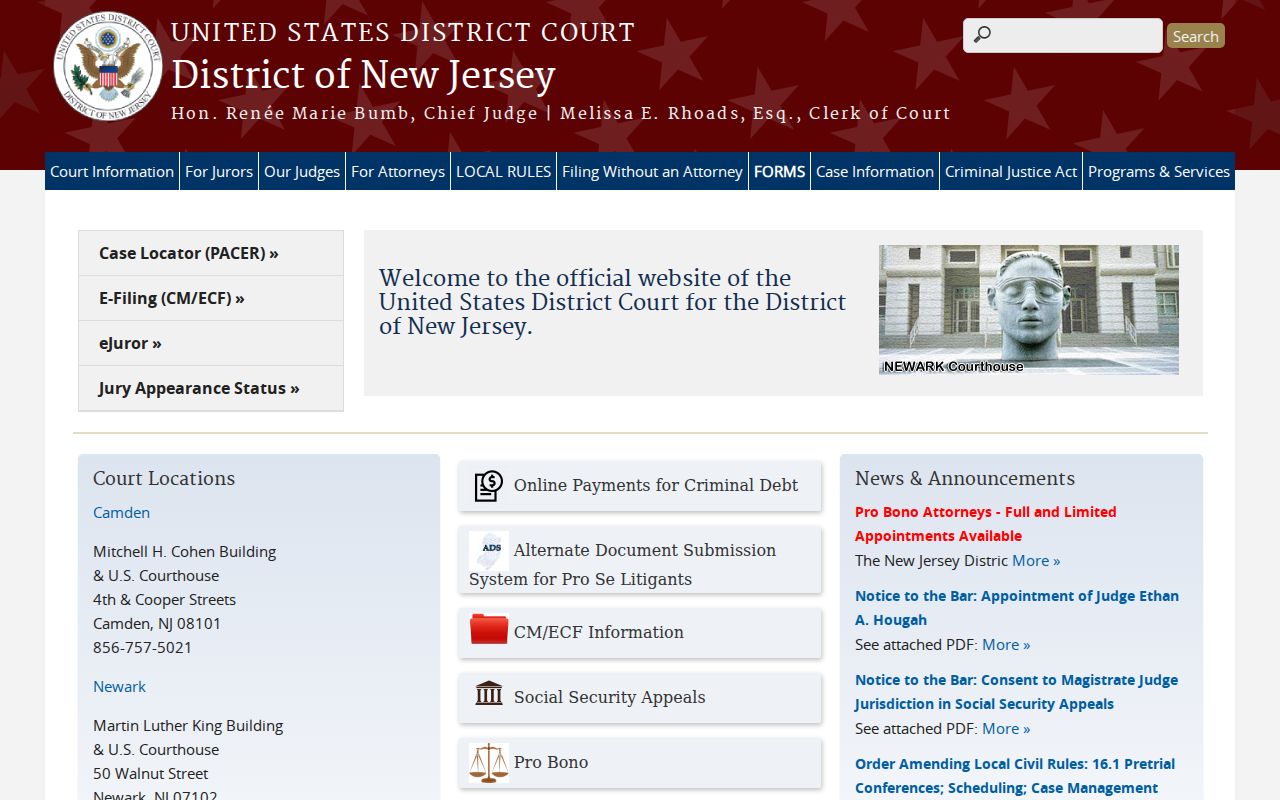The image size is (1280, 800).
Task: Open E-Filing (CM/ECF) link
Action: pyautogui.click(x=211, y=298)
